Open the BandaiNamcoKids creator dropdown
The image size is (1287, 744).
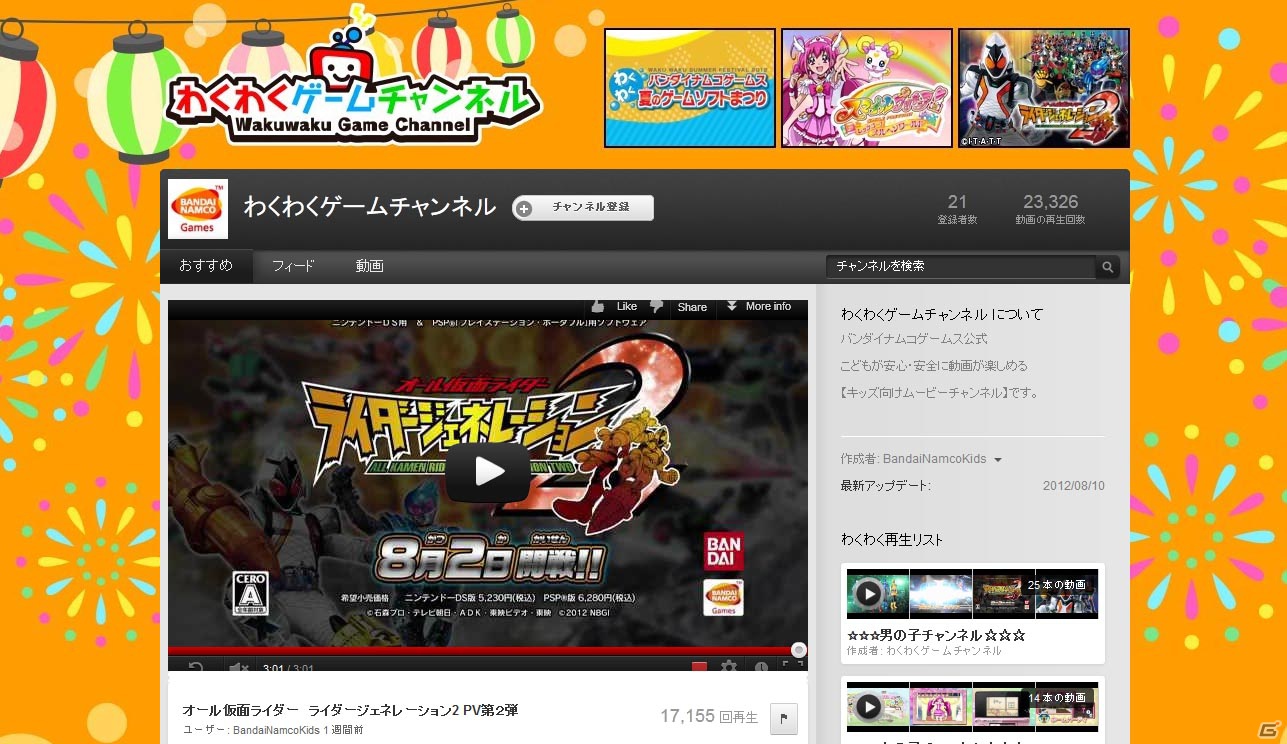point(997,459)
